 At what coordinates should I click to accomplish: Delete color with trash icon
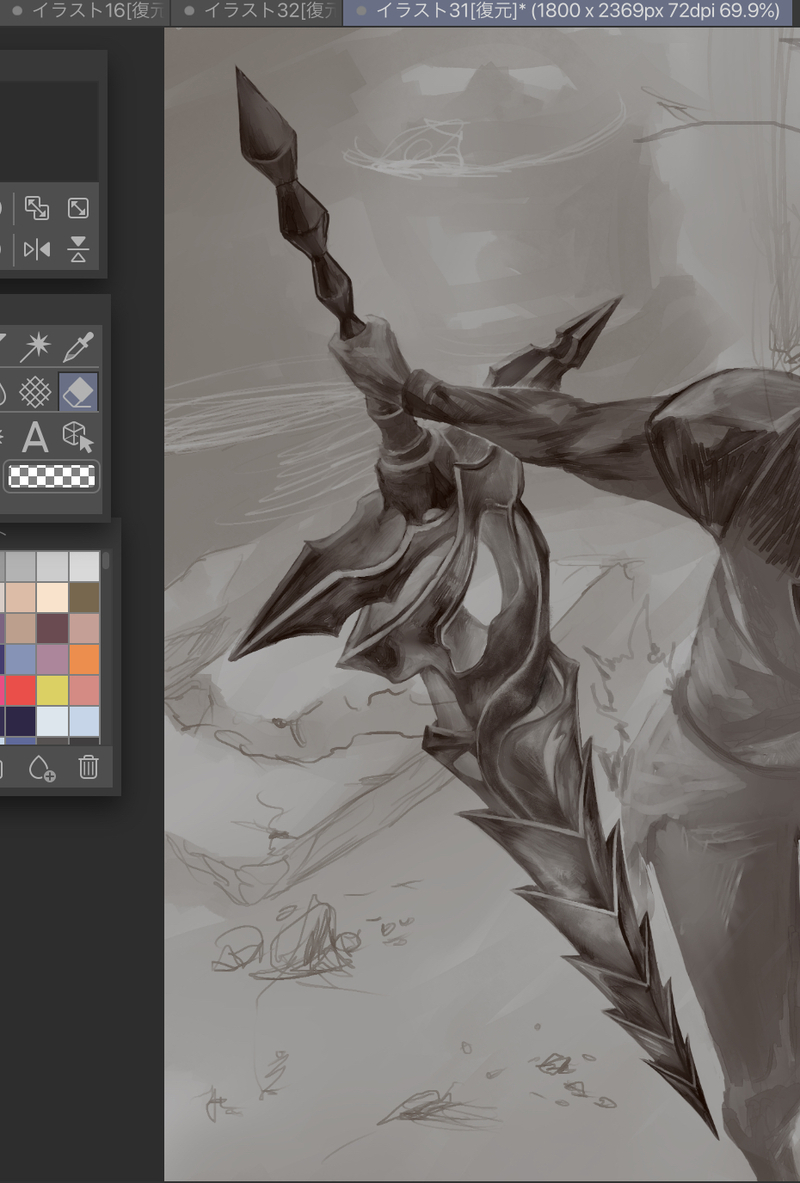[x=88, y=767]
